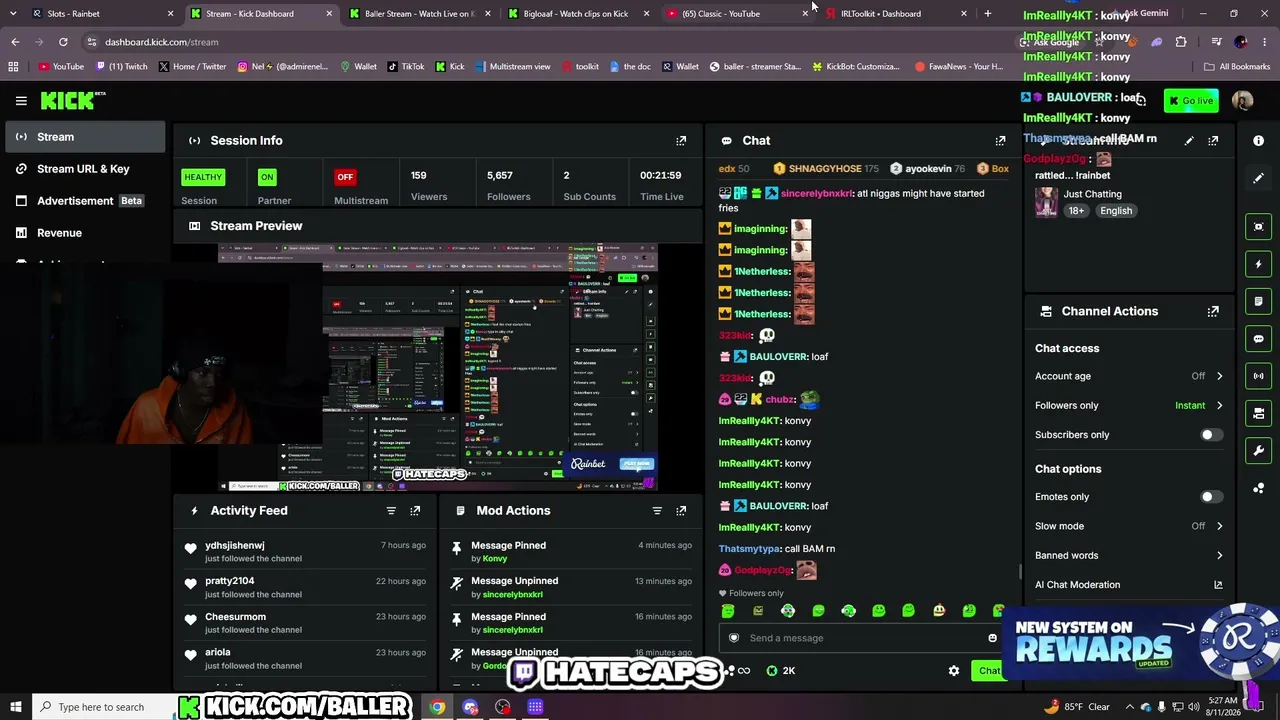Switch to the IRLToolkit Dashboard tab
1280x720 pixels.
[x=897, y=14]
